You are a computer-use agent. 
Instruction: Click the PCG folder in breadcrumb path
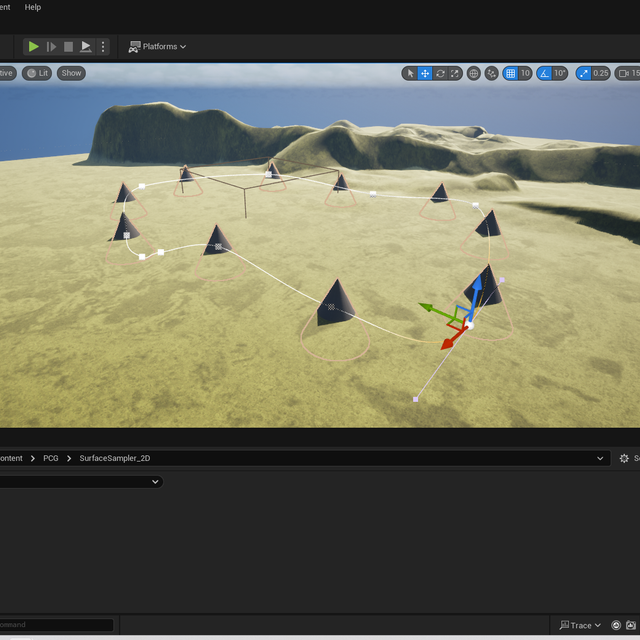click(x=51, y=458)
